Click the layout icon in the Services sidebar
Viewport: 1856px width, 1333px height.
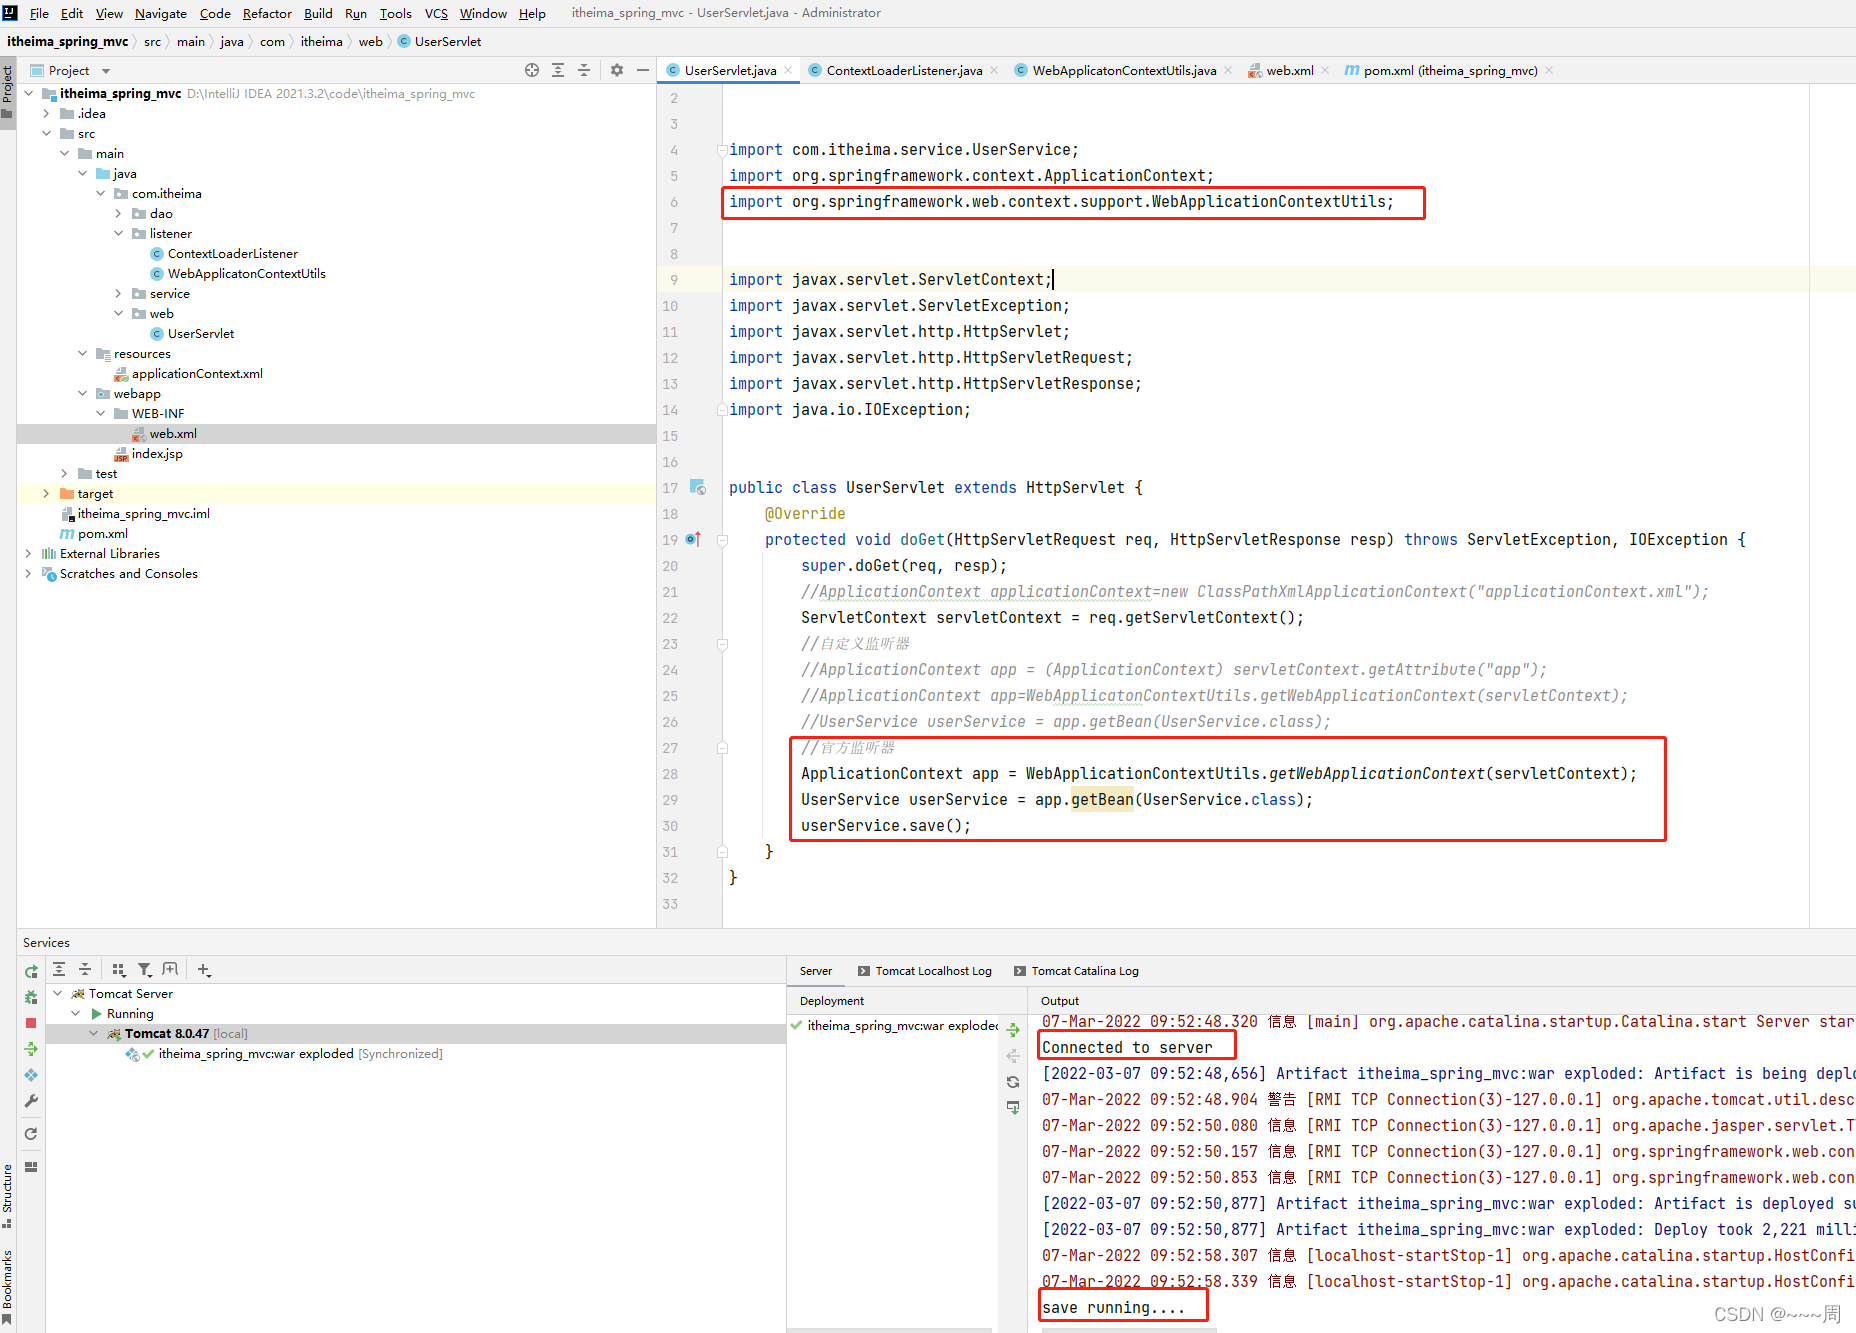click(31, 1167)
